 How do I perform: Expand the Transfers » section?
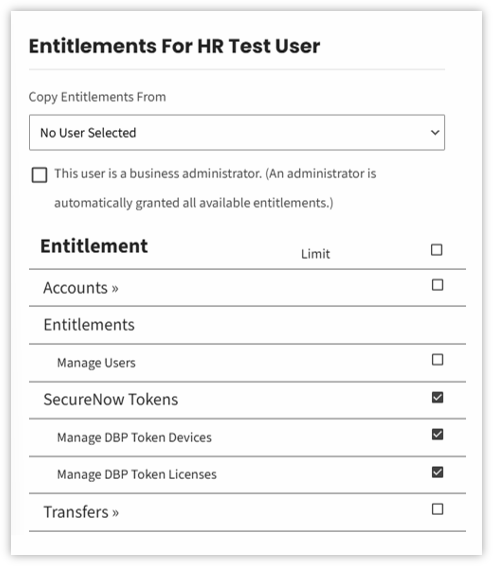click(81, 512)
